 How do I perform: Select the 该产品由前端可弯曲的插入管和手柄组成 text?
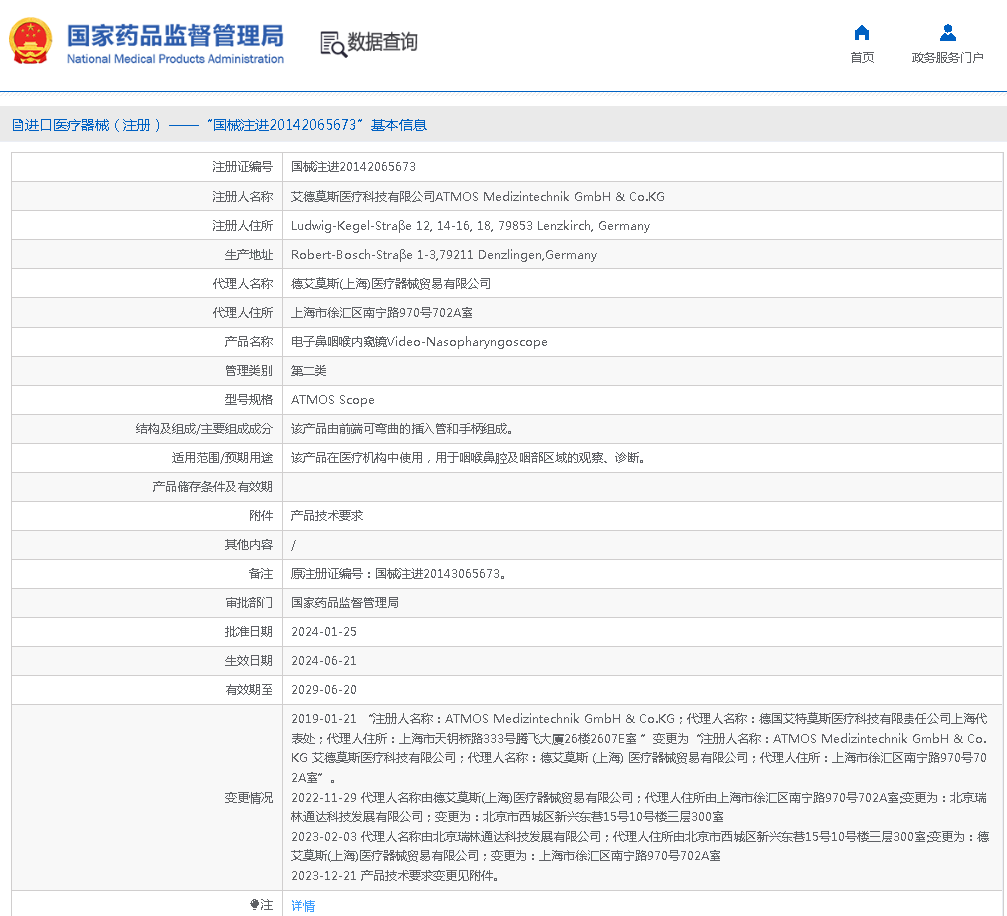coord(401,428)
